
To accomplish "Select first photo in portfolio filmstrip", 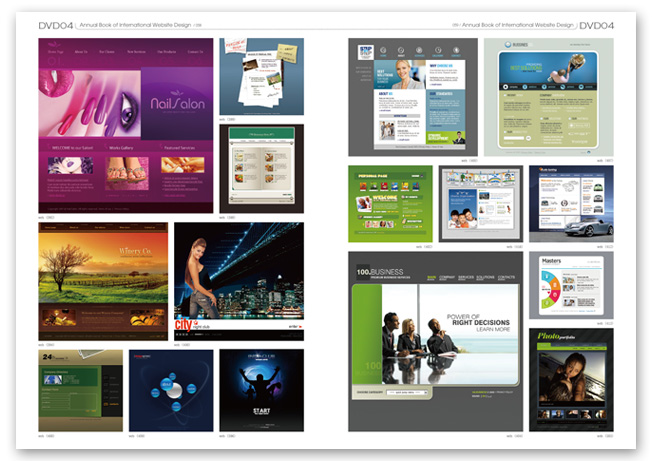I will 544,414.
